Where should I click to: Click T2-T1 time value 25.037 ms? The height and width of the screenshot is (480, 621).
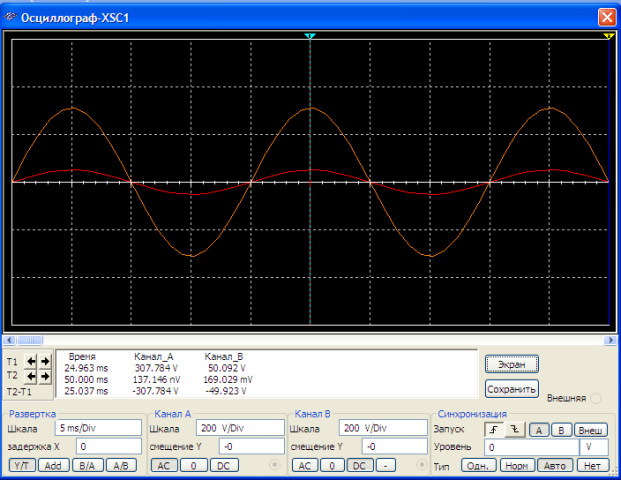tap(86, 391)
